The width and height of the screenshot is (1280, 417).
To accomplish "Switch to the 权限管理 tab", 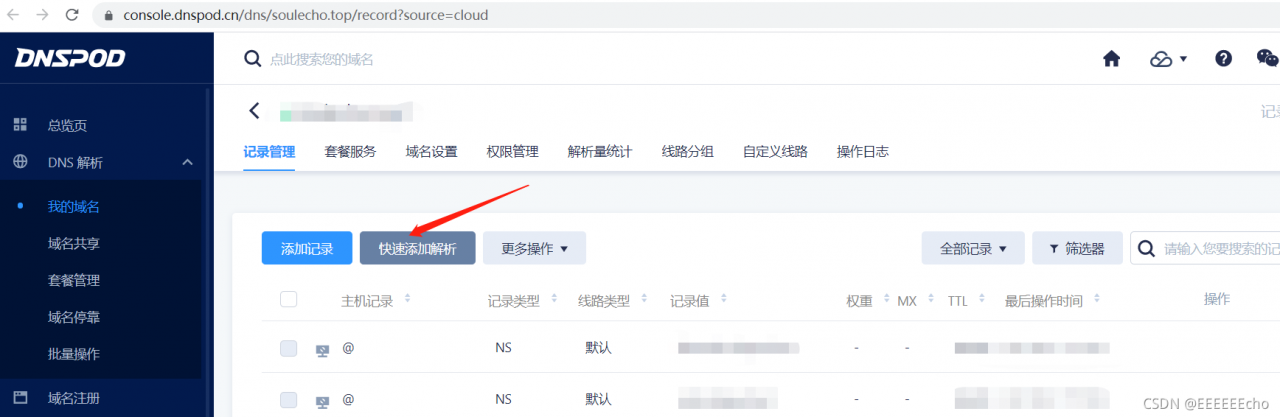I will (x=512, y=152).
